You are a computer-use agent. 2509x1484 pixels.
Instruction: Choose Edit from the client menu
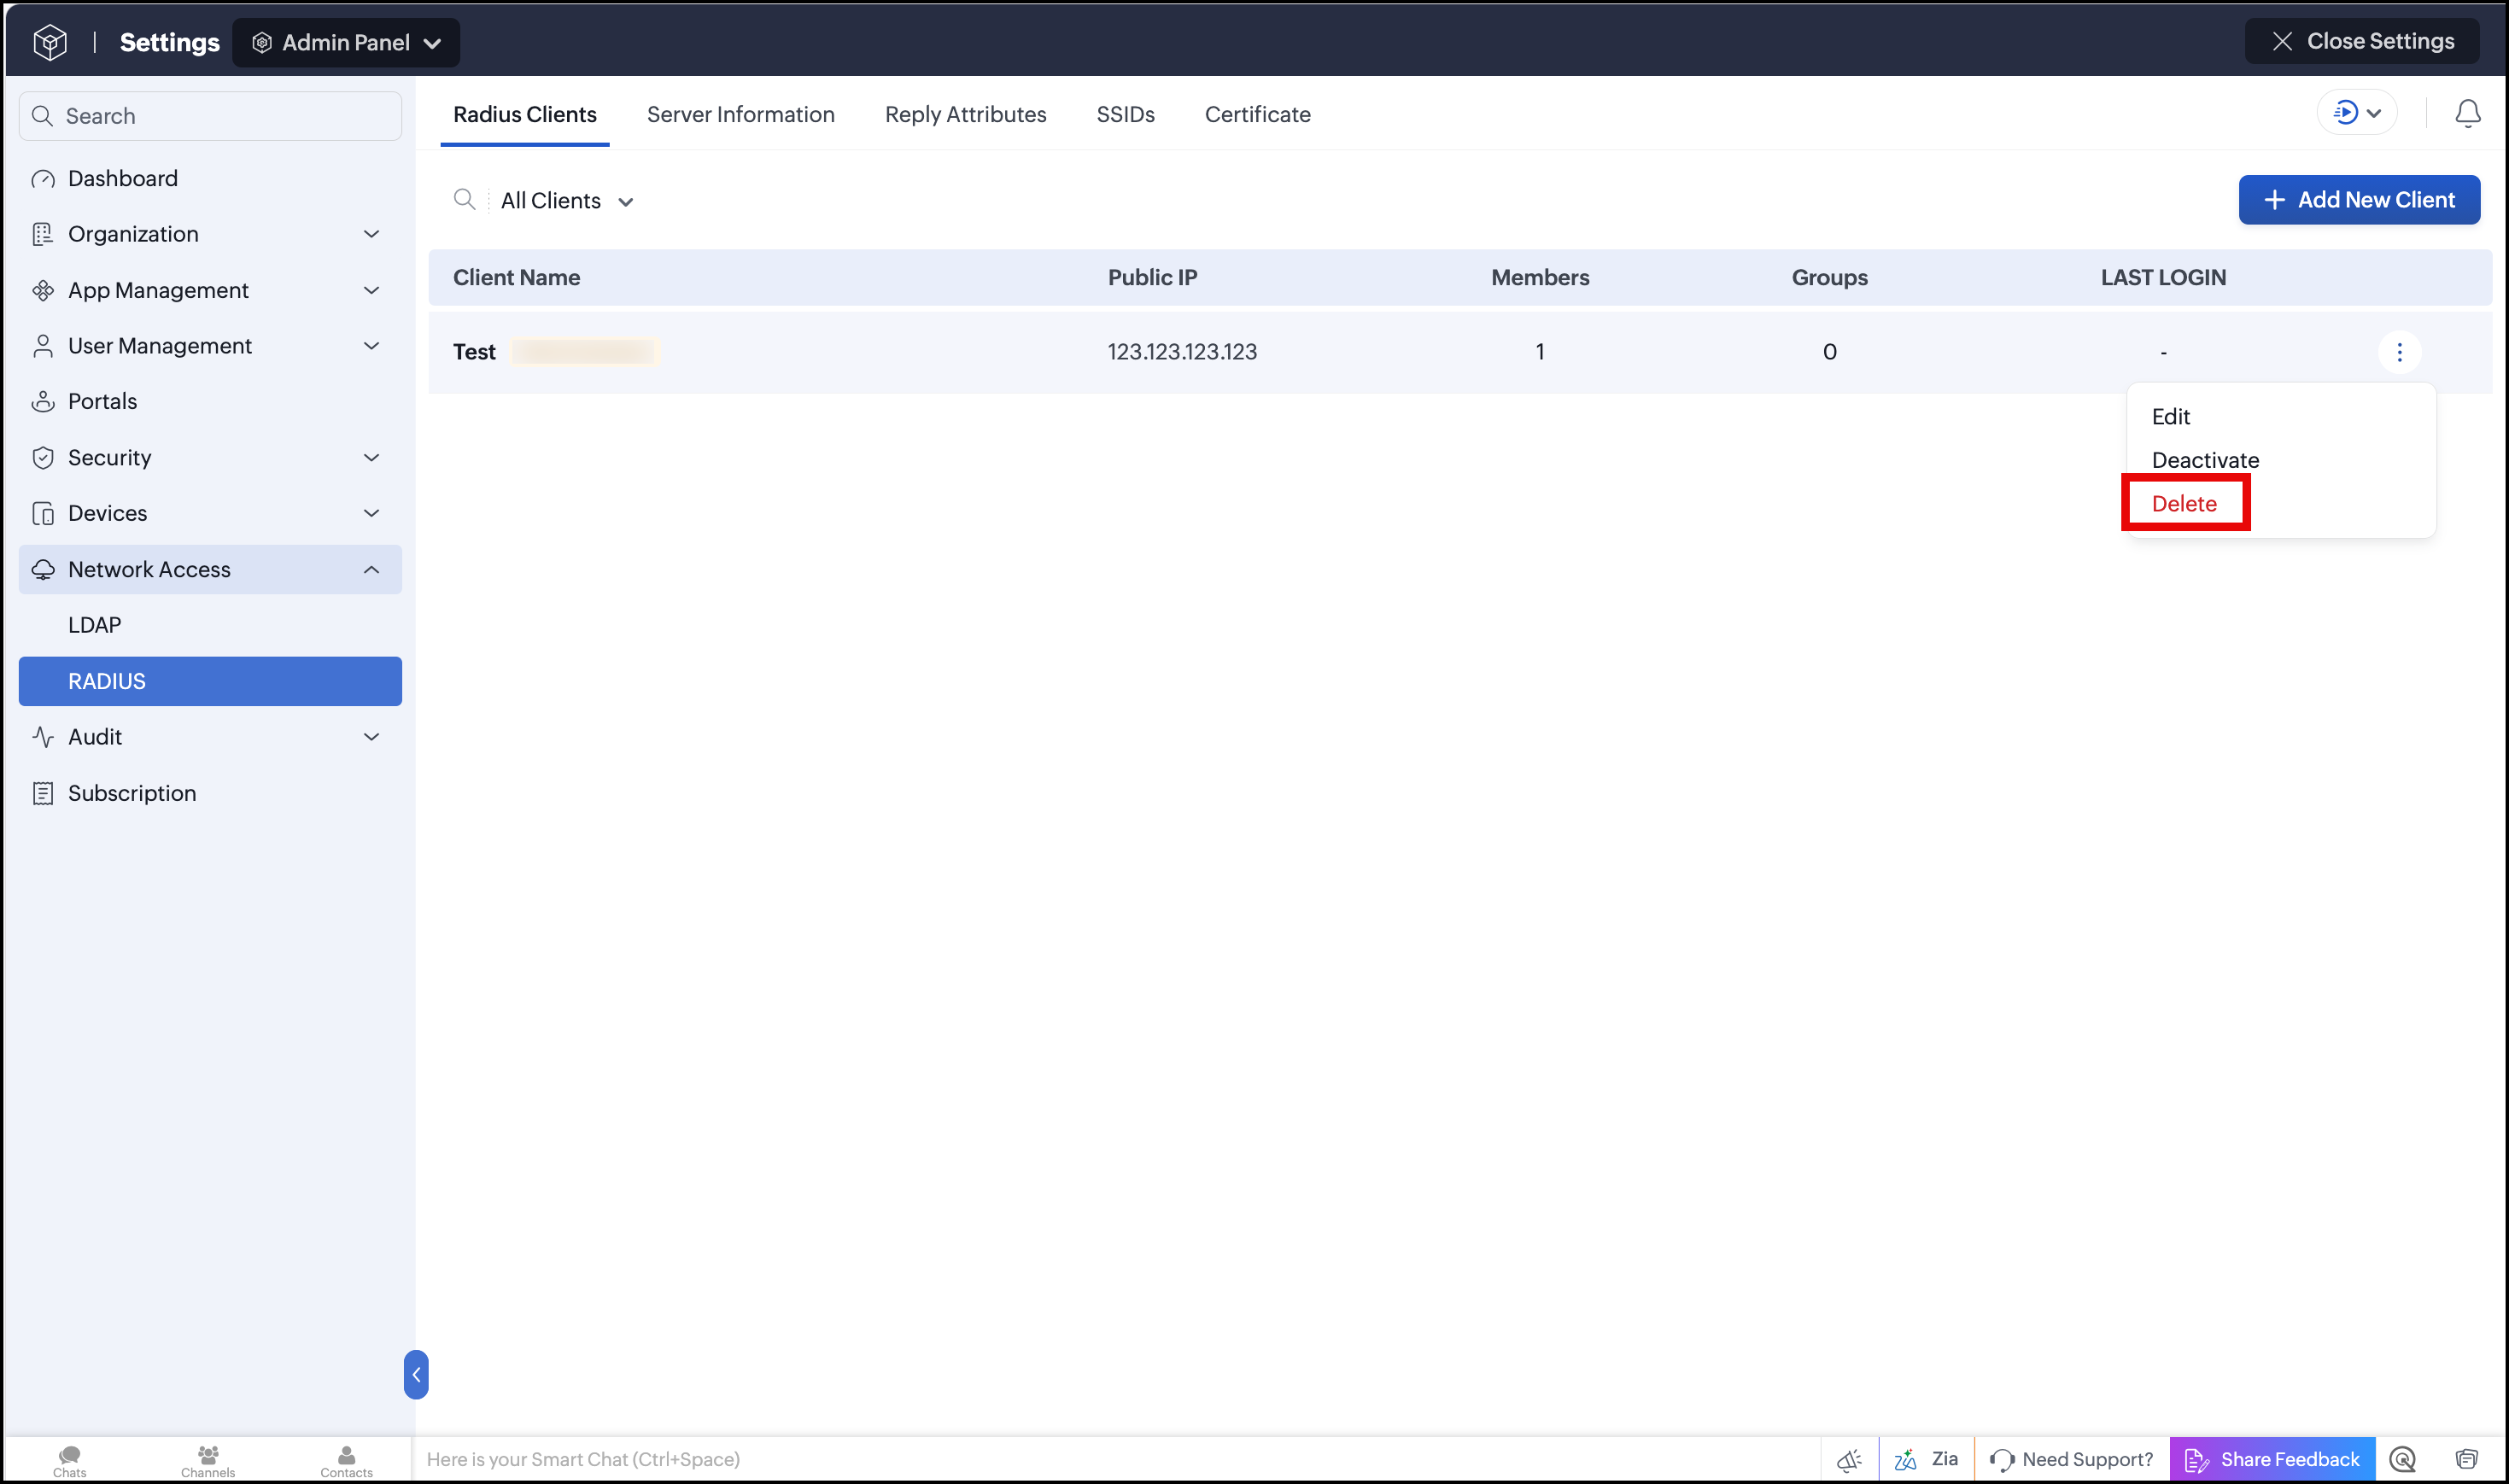2170,417
